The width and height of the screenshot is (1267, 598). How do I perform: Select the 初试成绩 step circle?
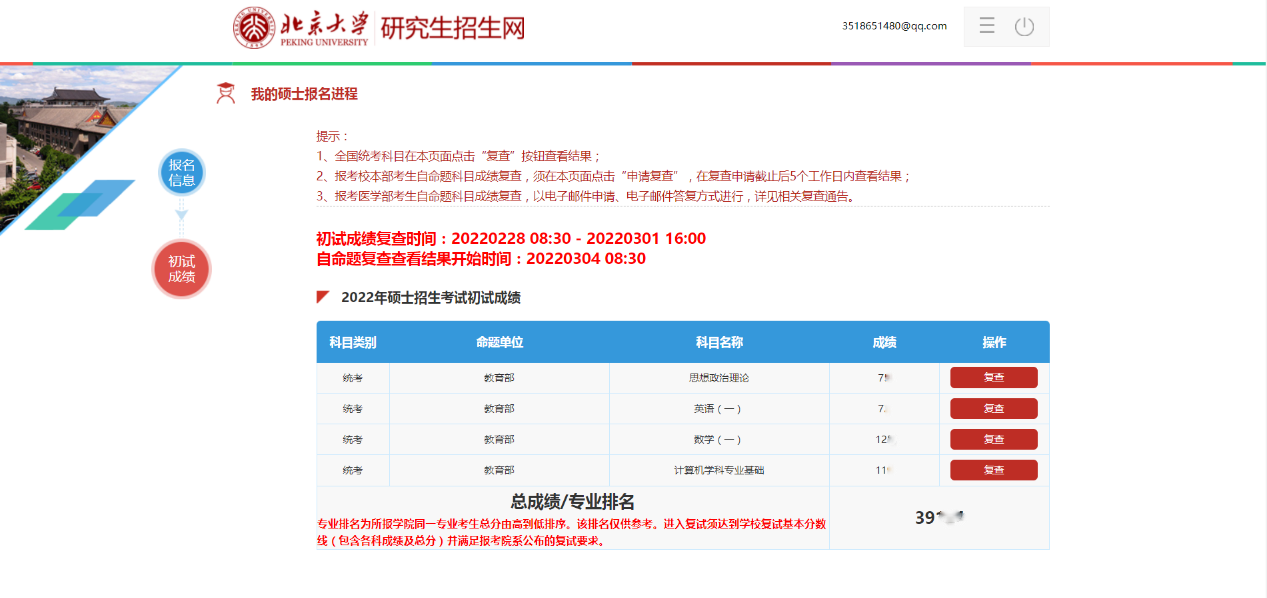(x=182, y=269)
